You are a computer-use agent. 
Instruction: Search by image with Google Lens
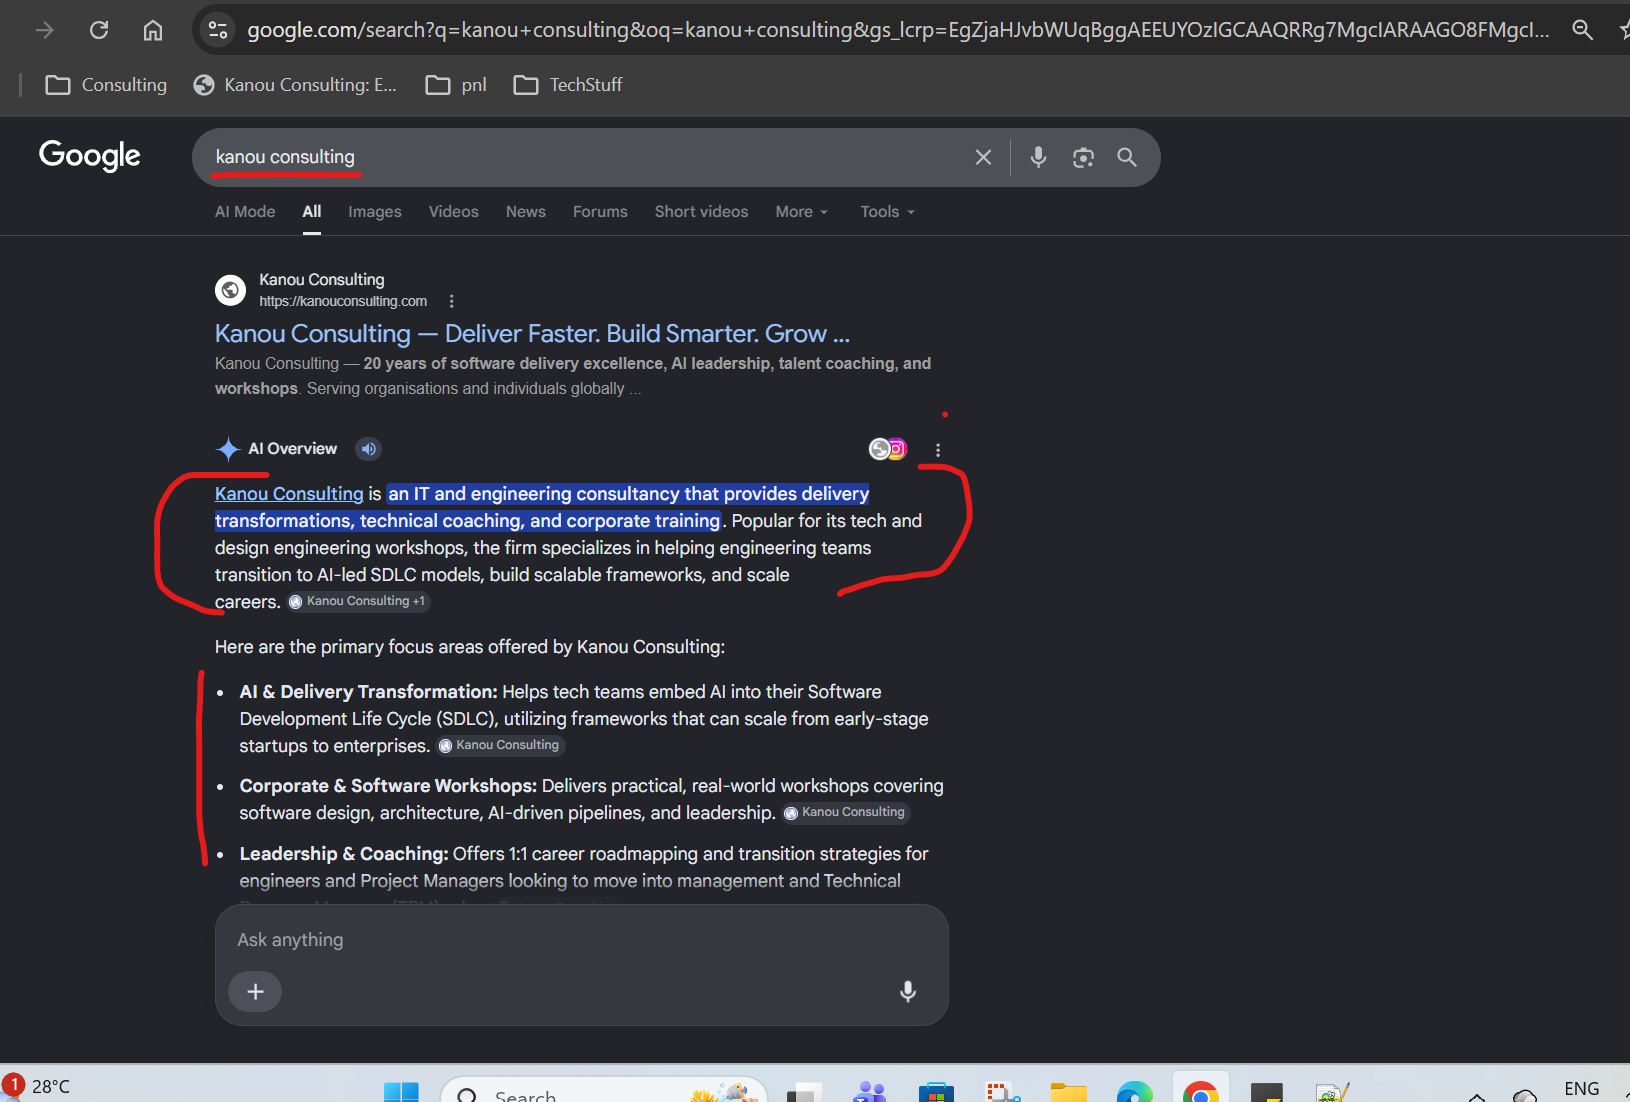[x=1083, y=157]
